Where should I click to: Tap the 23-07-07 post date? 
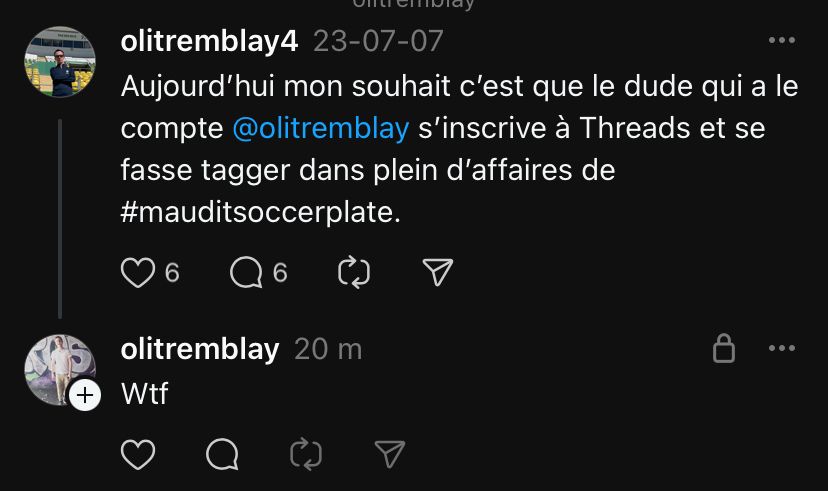(378, 41)
